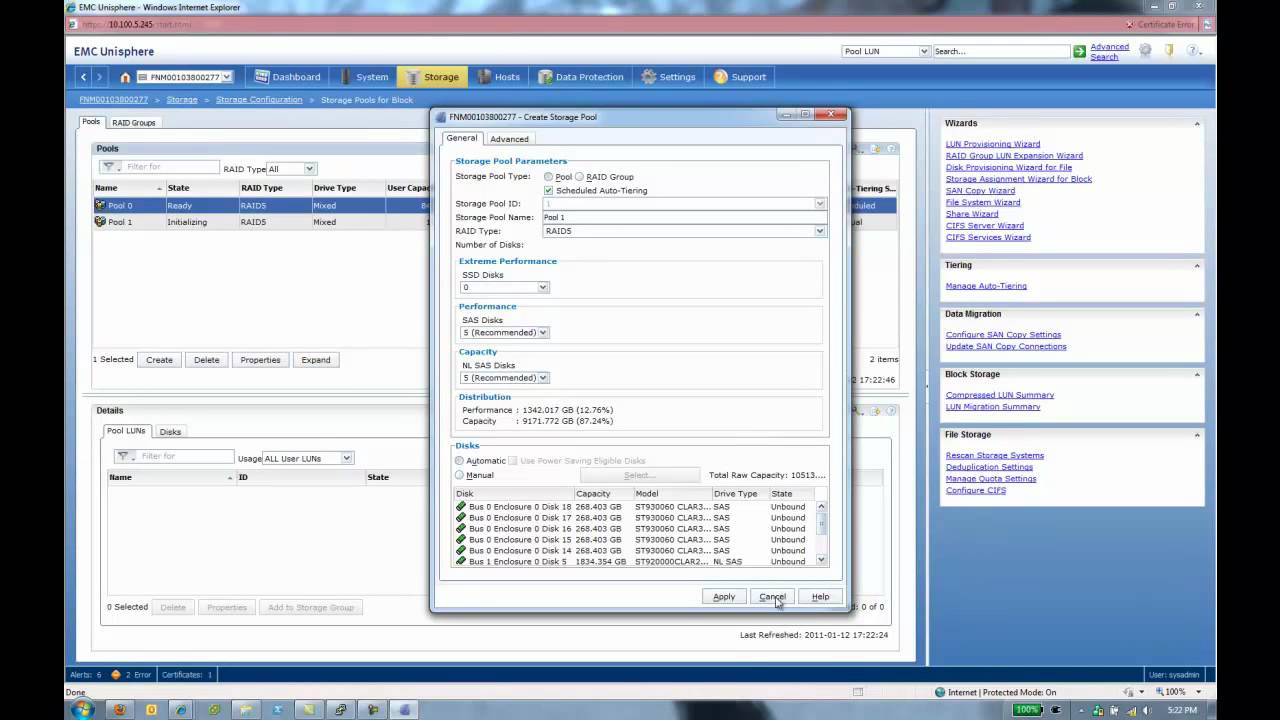The height and width of the screenshot is (720, 1280).
Task: Open the Settings menu
Action: 669,77
